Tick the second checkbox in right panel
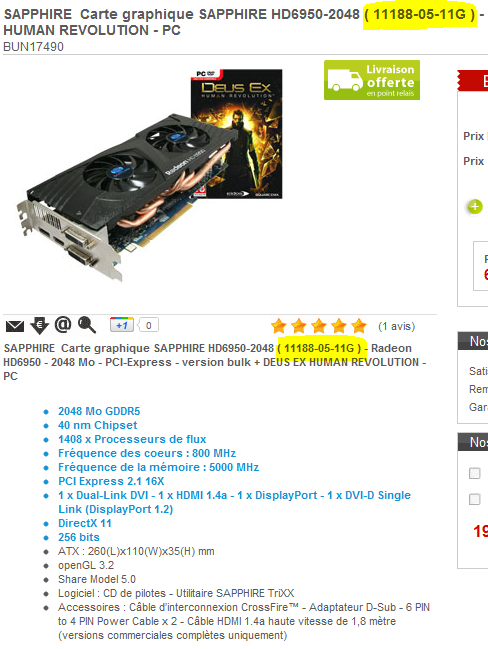 [474, 500]
